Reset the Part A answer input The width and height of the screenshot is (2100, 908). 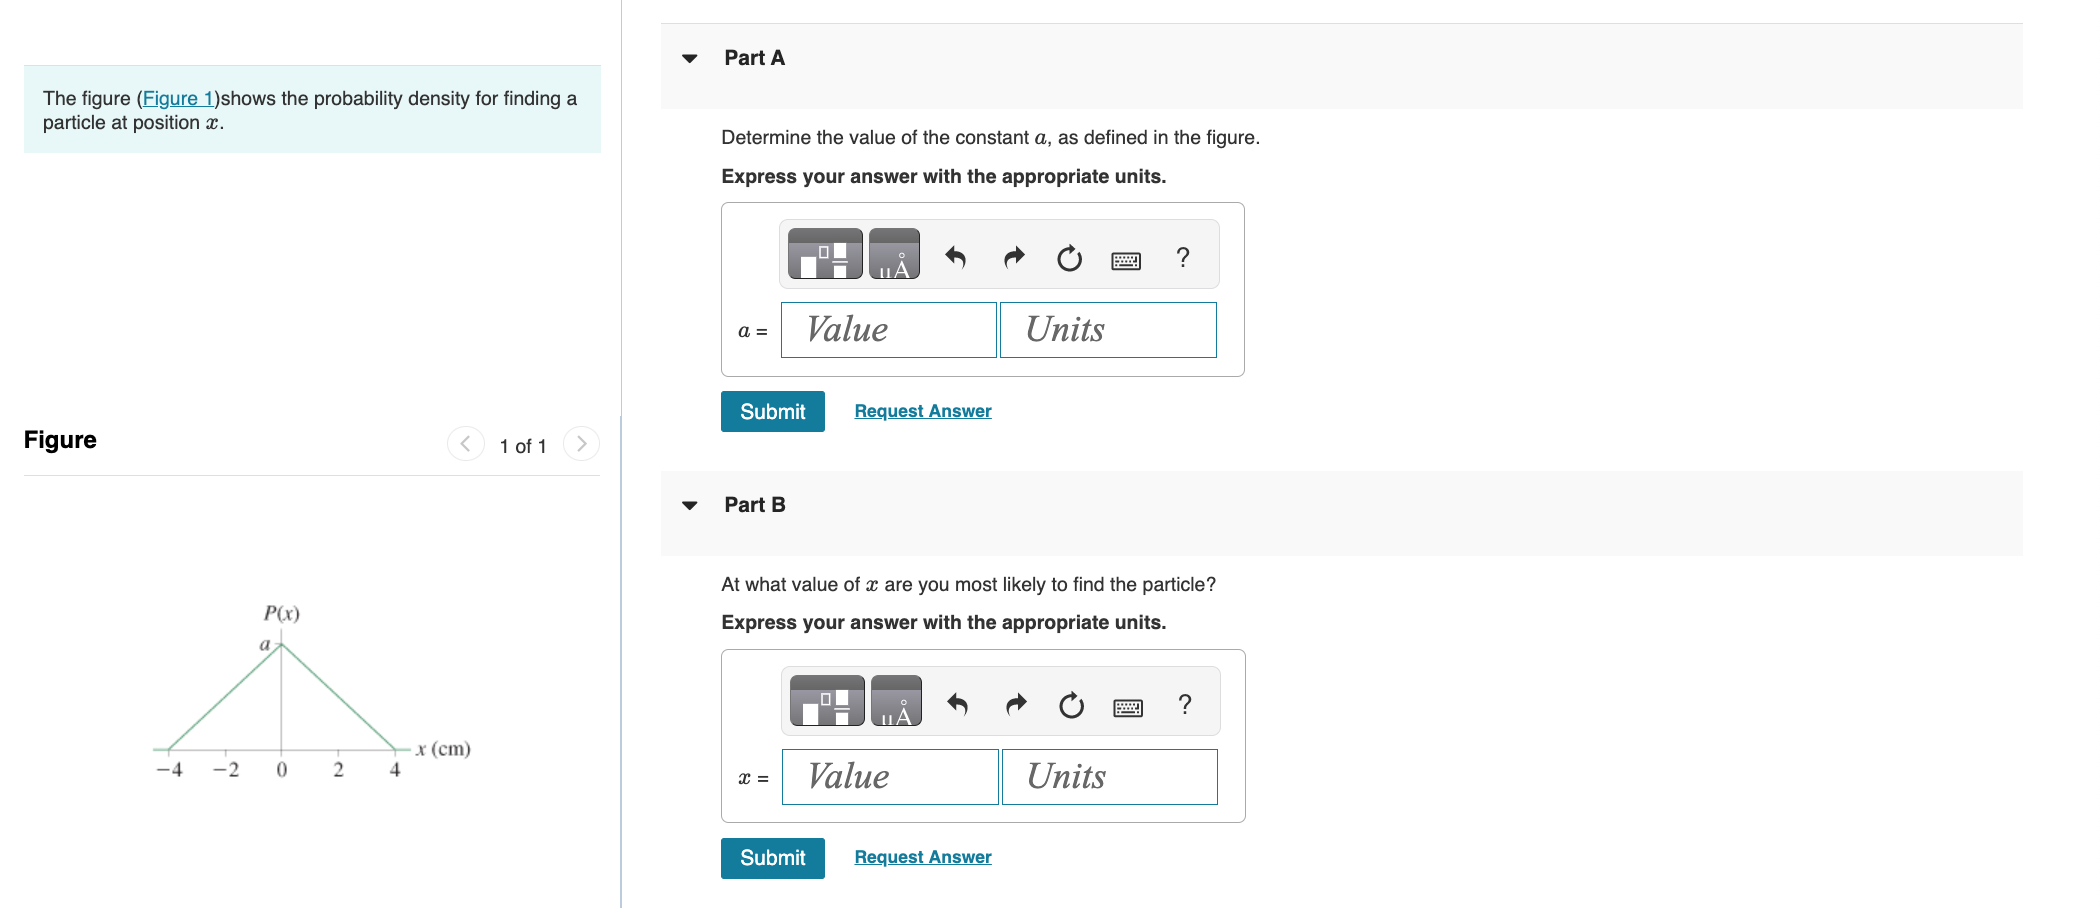pos(1069,257)
